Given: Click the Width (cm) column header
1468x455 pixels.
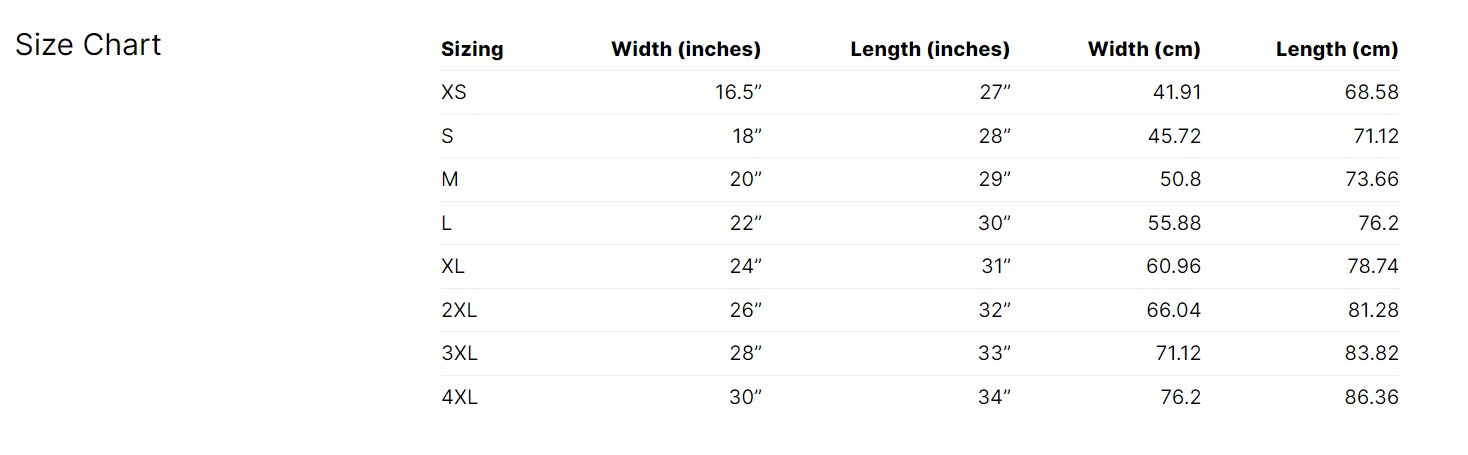Looking at the screenshot, I should click(x=1144, y=49).
